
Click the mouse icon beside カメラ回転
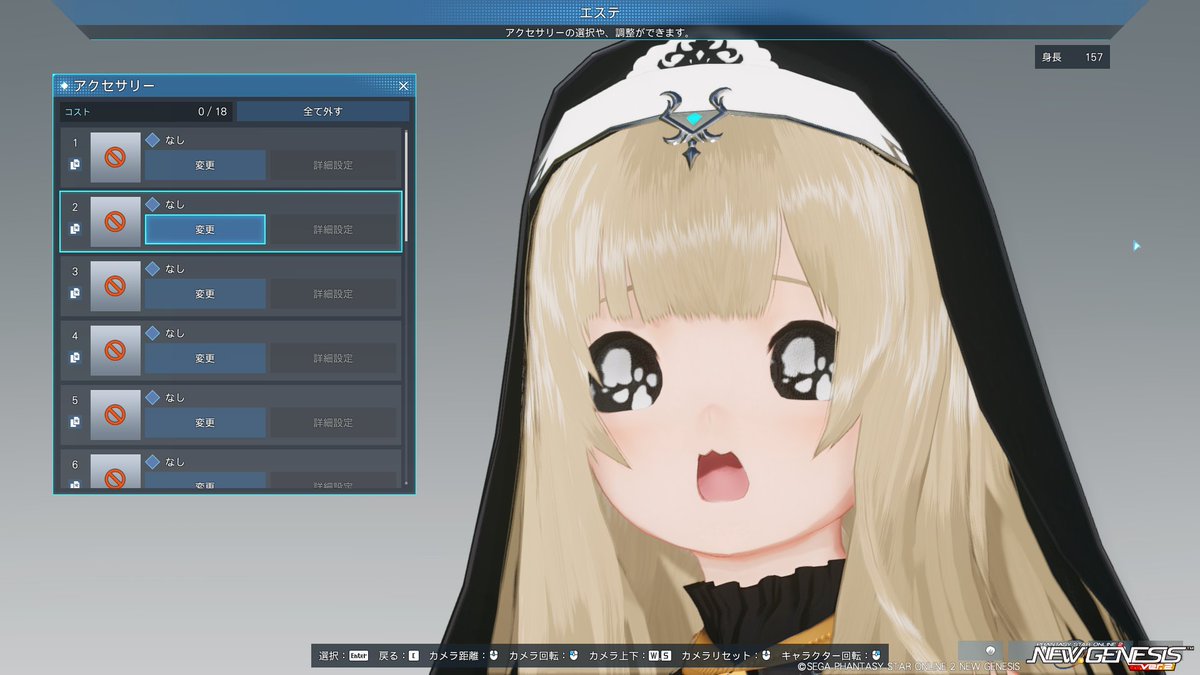pos(574,656)
